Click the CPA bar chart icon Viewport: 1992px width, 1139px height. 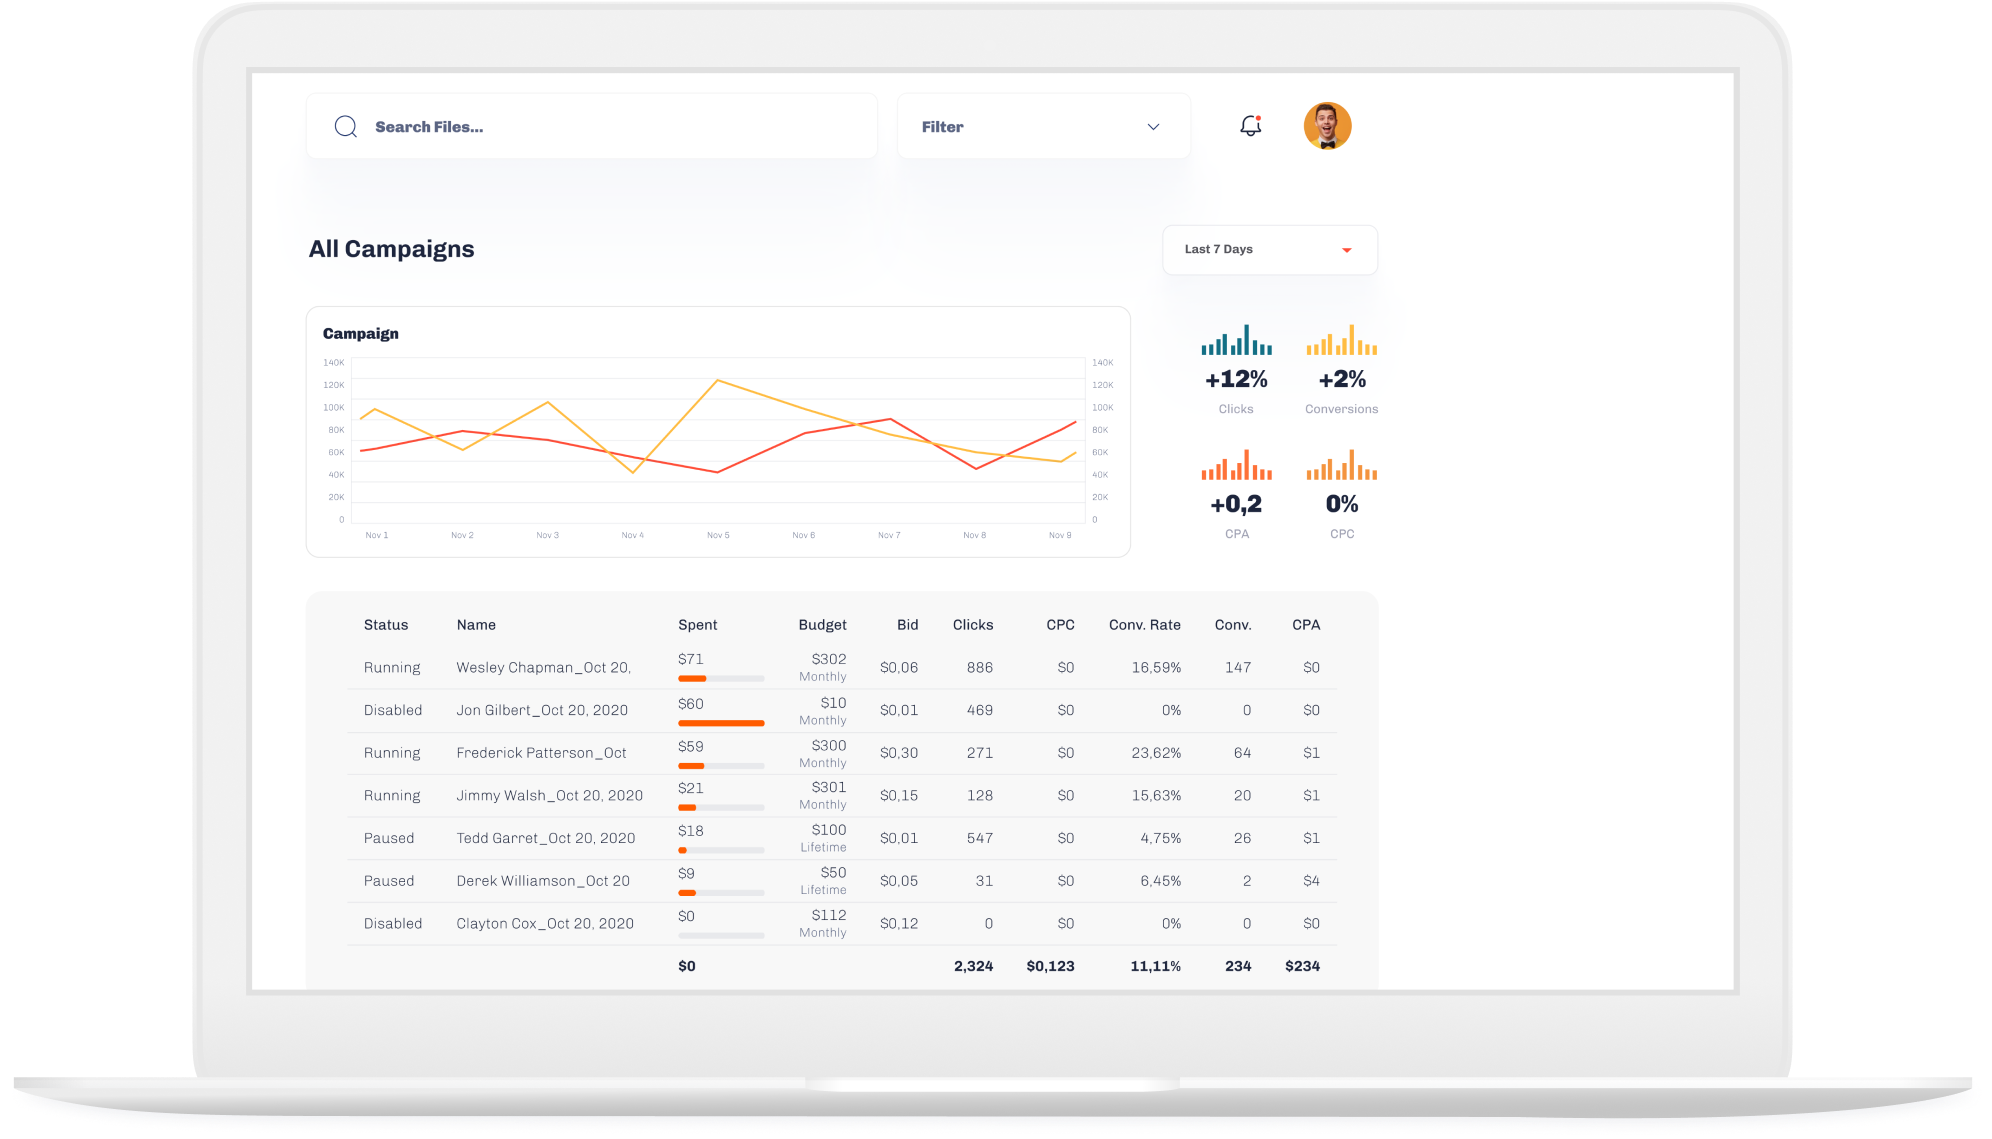pyautogui.click(x=1236, y=465)
